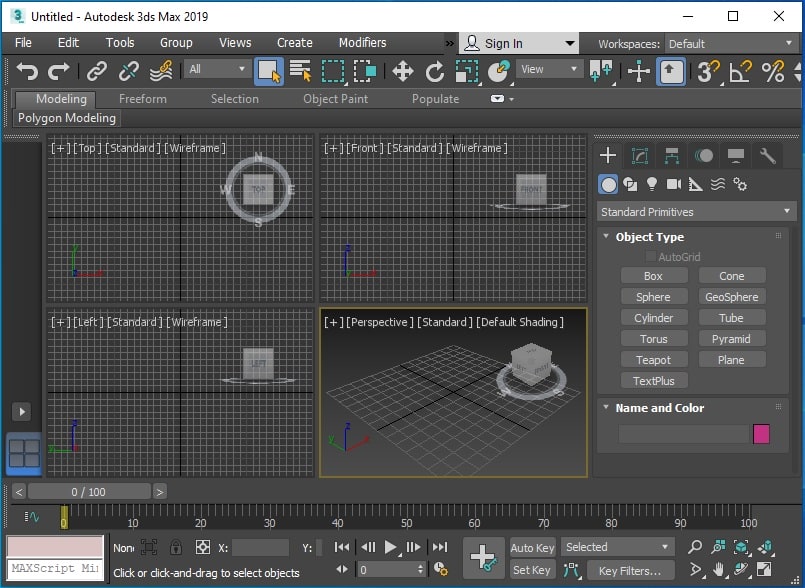Viewport: 805px width, 588px height.
Task: Open the Modify command panel tab
Action: click(x=640, y=155)
